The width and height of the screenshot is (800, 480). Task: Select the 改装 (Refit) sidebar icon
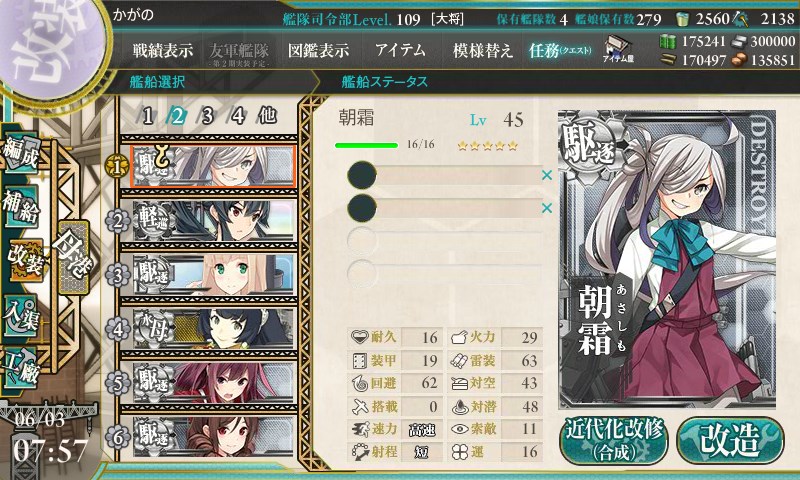[x=24, y=260]
